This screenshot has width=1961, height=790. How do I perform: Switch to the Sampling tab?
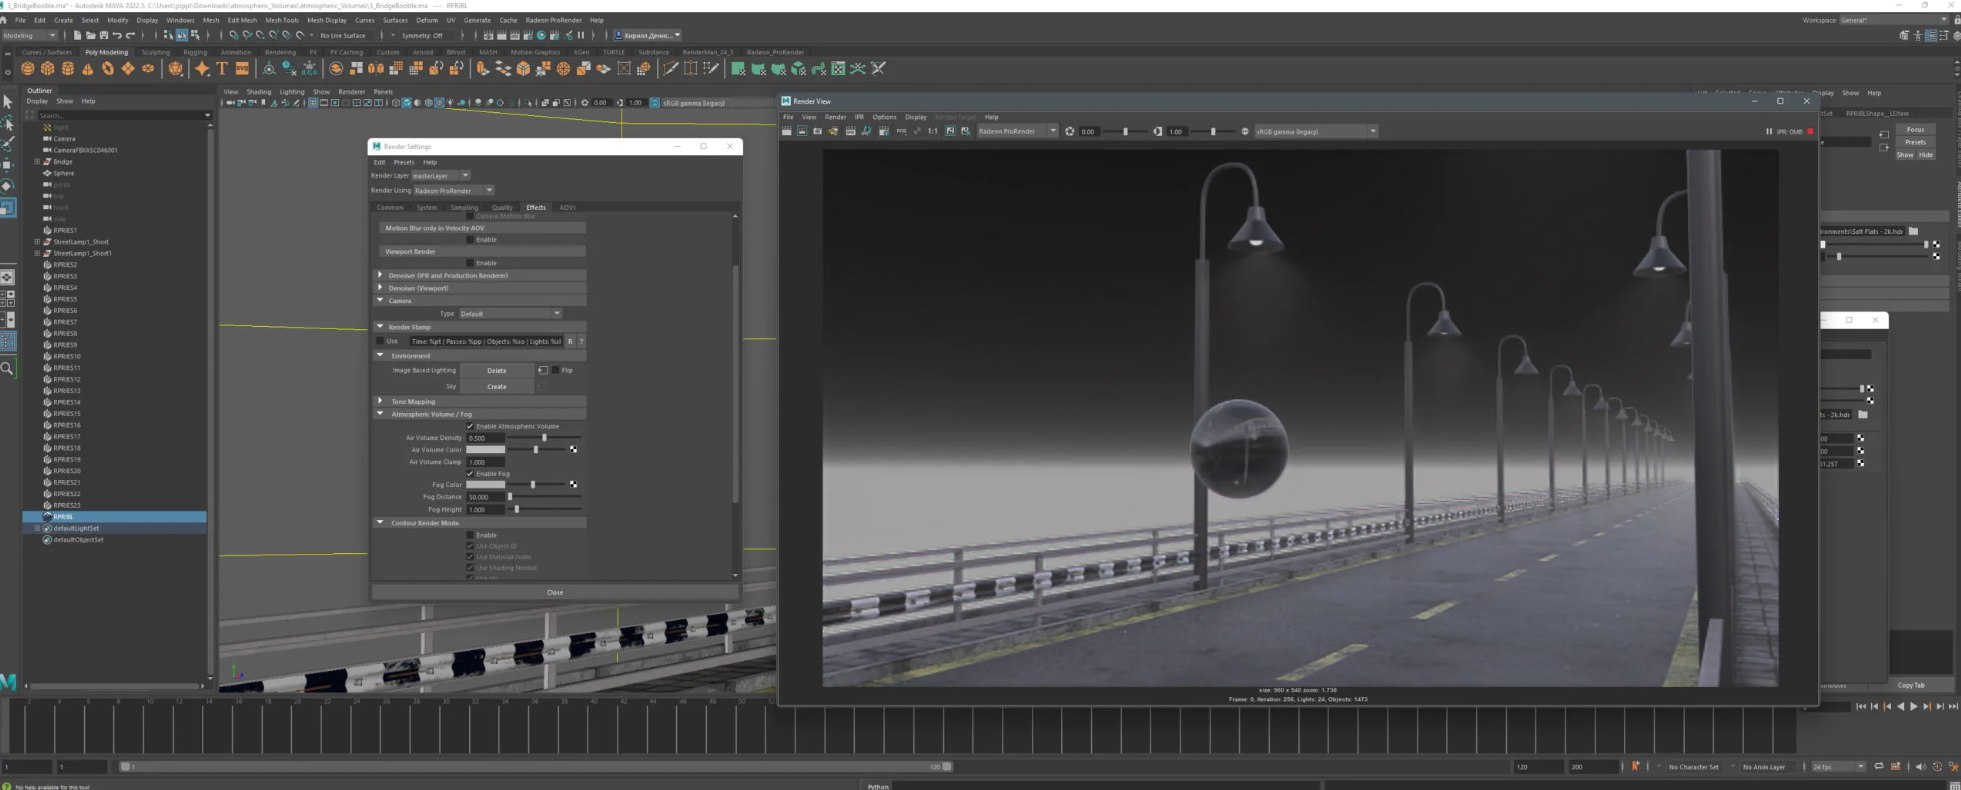tap(464, 207)
